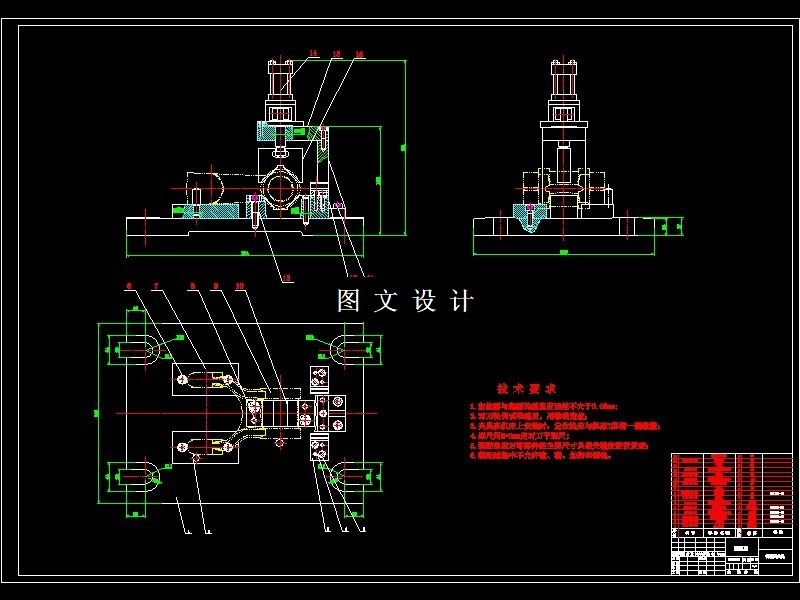Click part callout number 10
Viewport: 800px width, 600px height.
240,286
